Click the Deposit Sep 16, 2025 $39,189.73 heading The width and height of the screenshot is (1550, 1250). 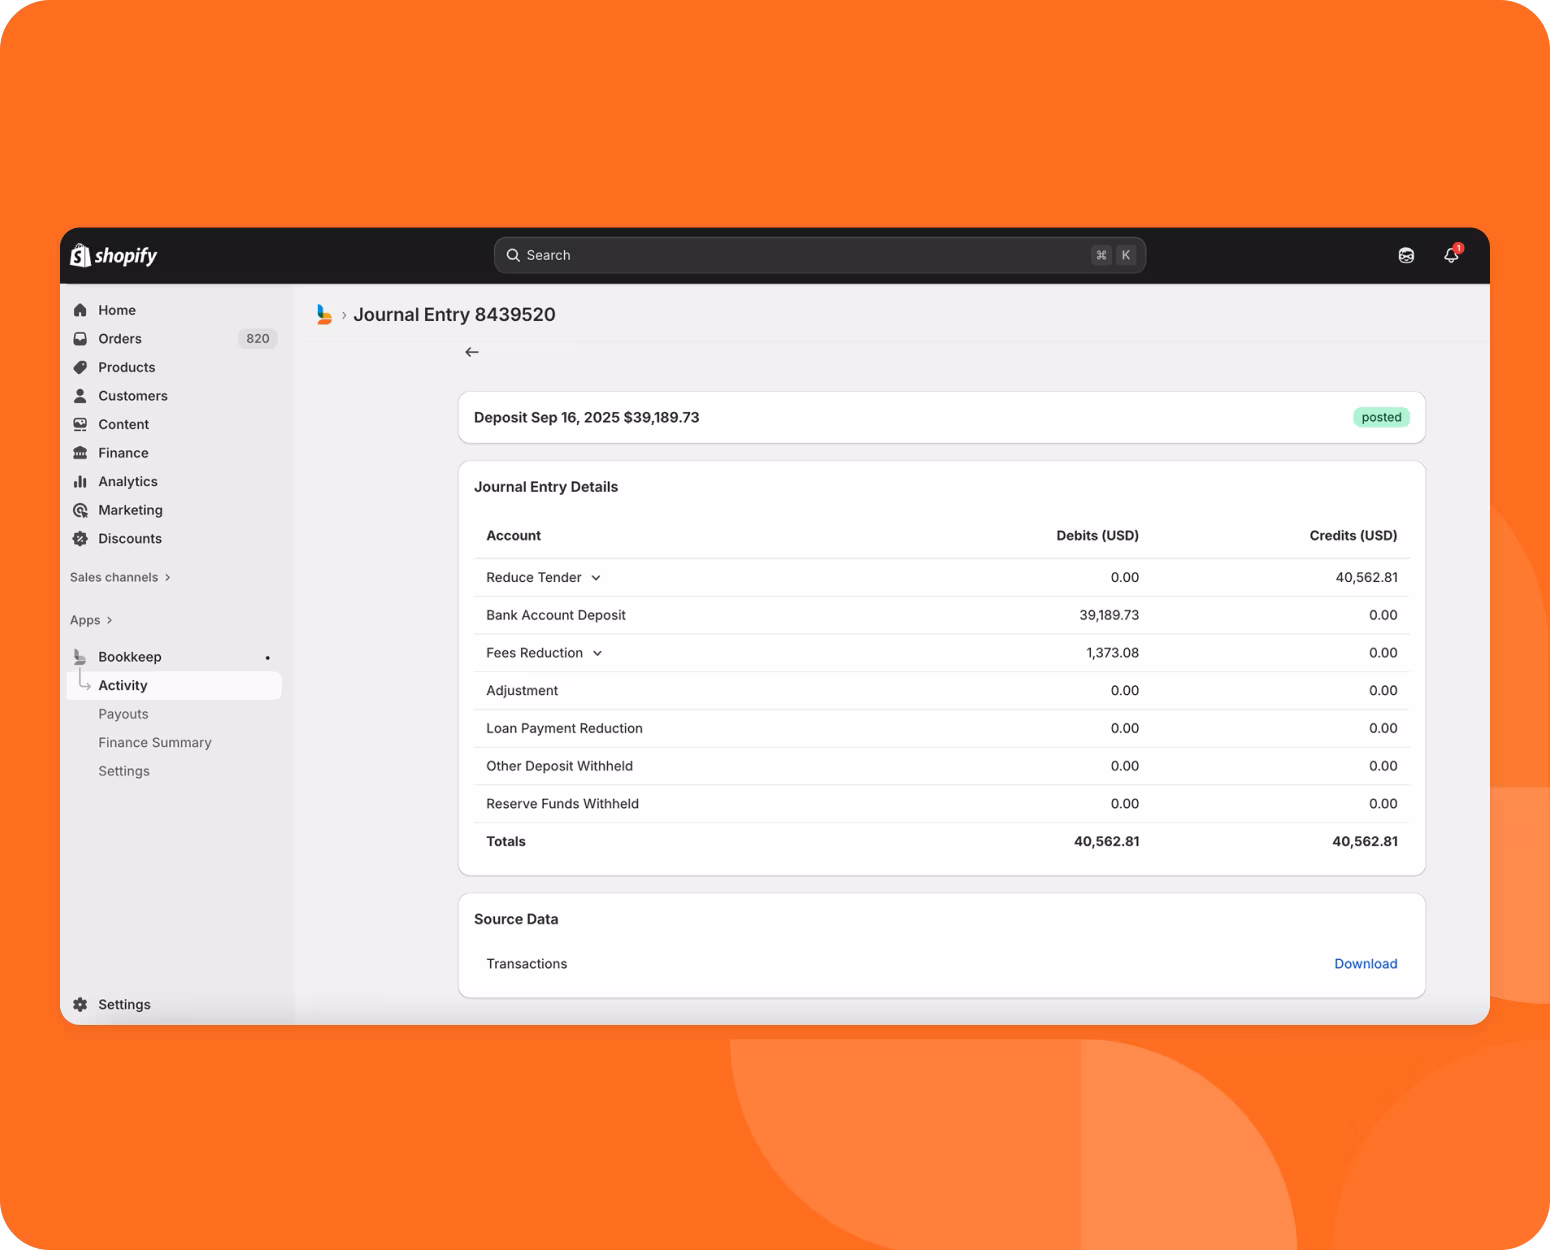587,417
